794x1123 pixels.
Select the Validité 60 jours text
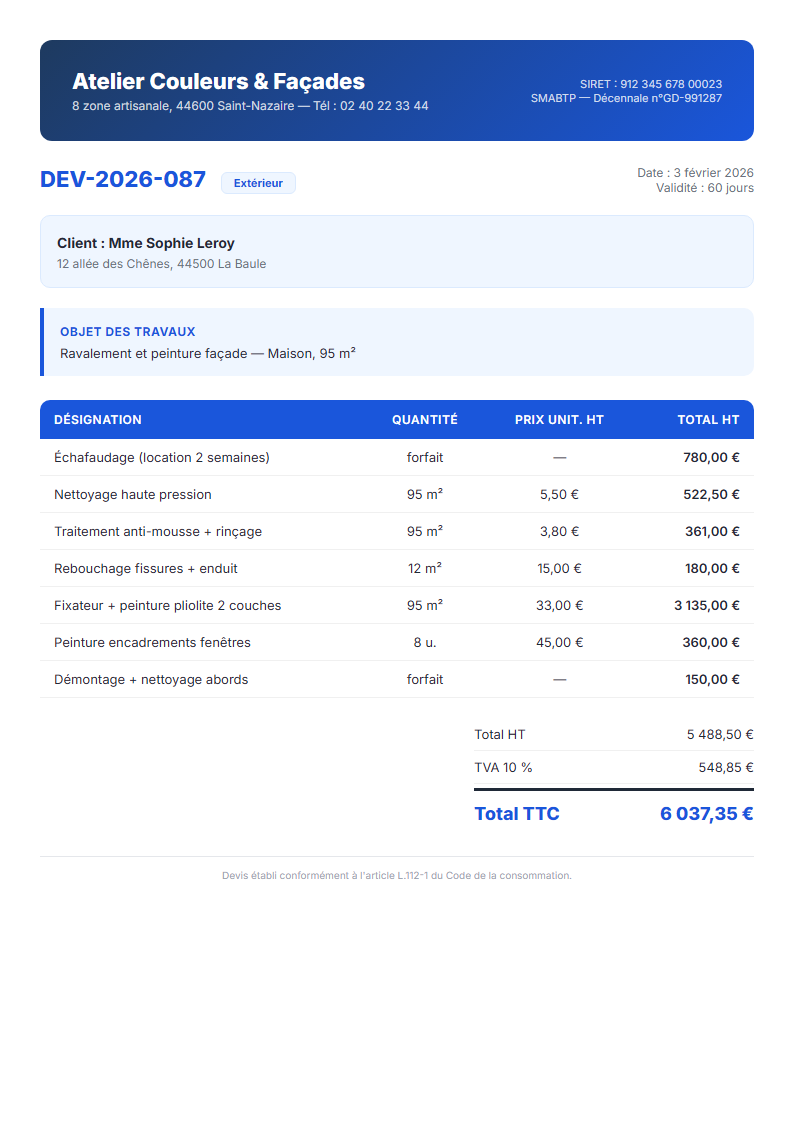pos(704,188)
